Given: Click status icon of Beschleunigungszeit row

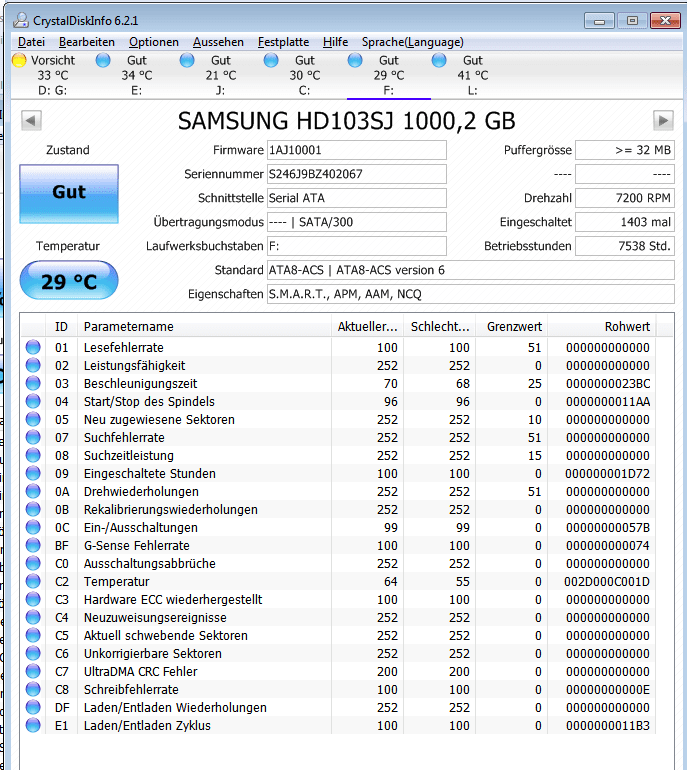Looking at the screenshot, I should [33, 384].
